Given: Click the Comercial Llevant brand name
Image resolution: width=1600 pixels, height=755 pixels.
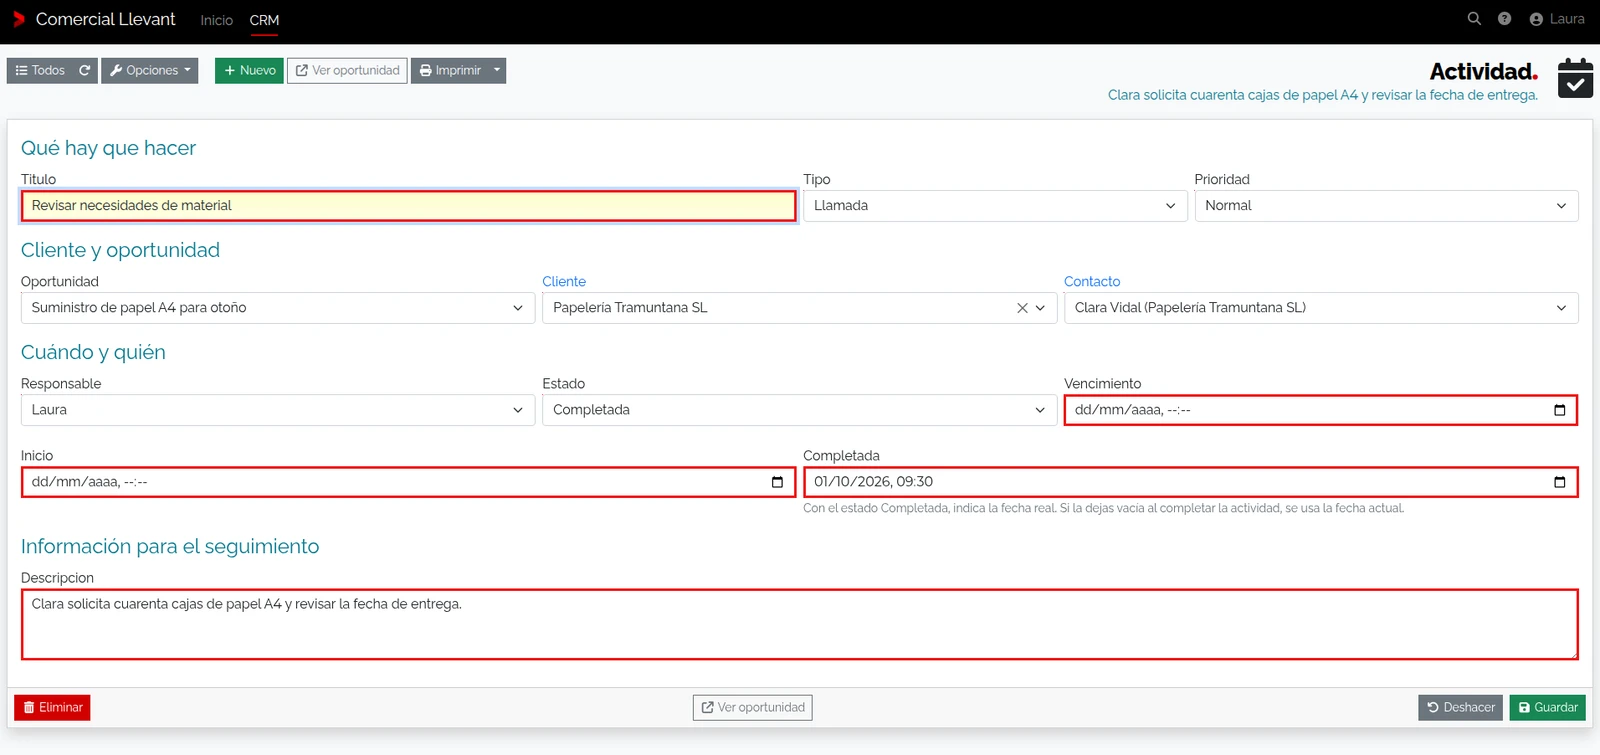Looking at the screenshot, I should (105, 19).
